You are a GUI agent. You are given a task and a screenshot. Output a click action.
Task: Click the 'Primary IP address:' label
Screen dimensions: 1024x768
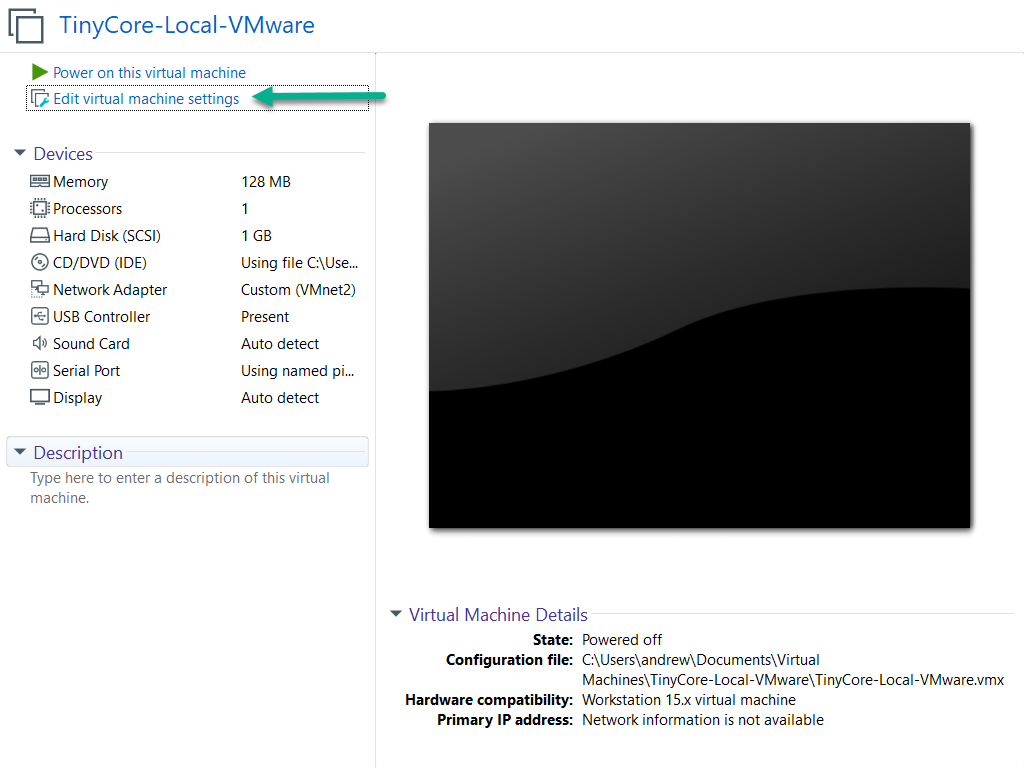point(505,720)
